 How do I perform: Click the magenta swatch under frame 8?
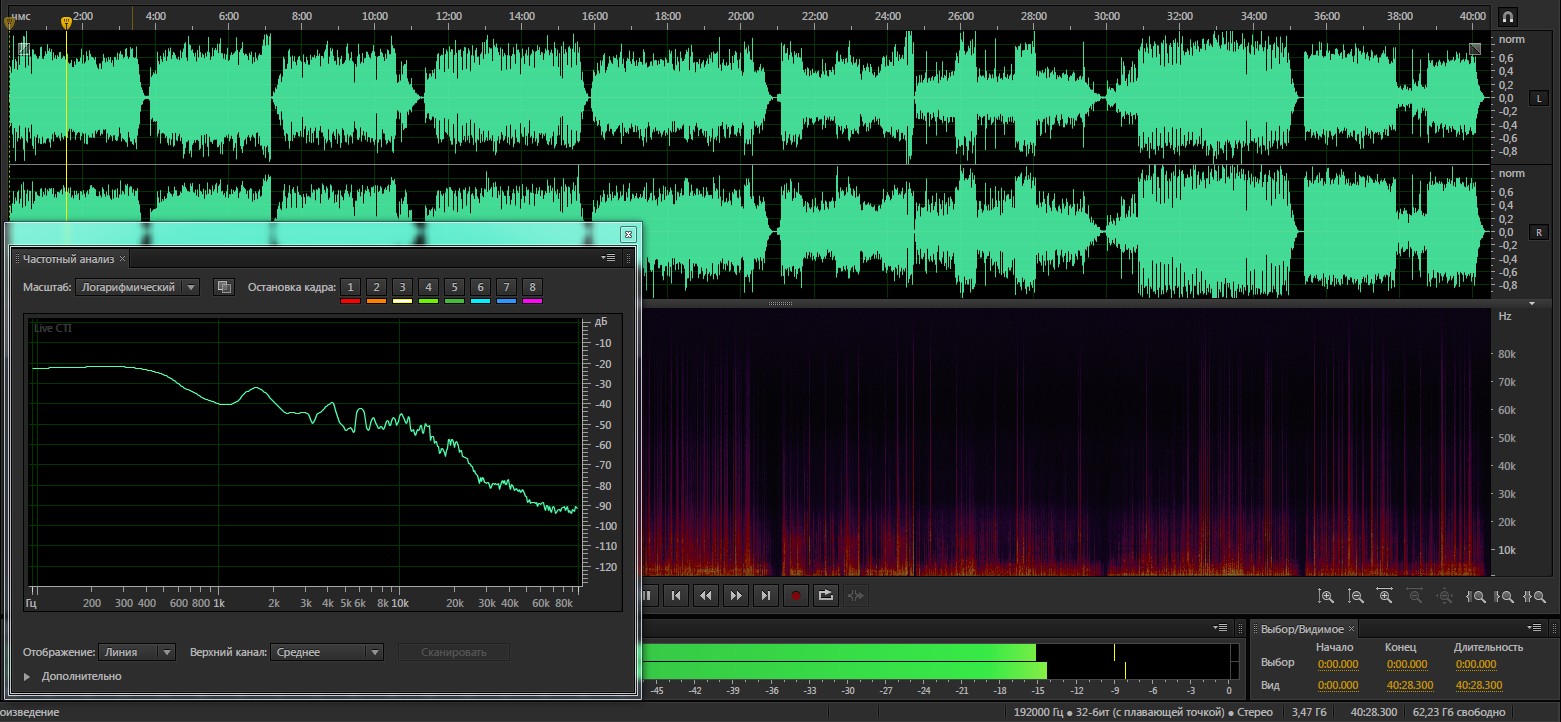pos(532,300)
